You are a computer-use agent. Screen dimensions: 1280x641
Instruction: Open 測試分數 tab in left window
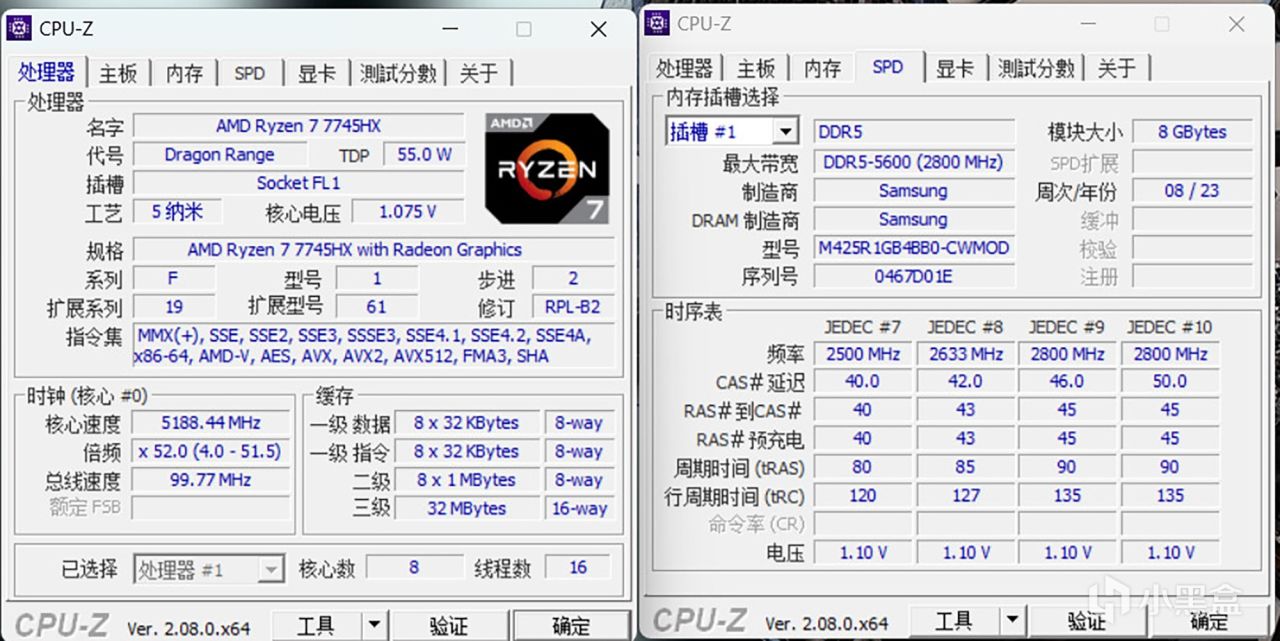click(x=398, y=73)
